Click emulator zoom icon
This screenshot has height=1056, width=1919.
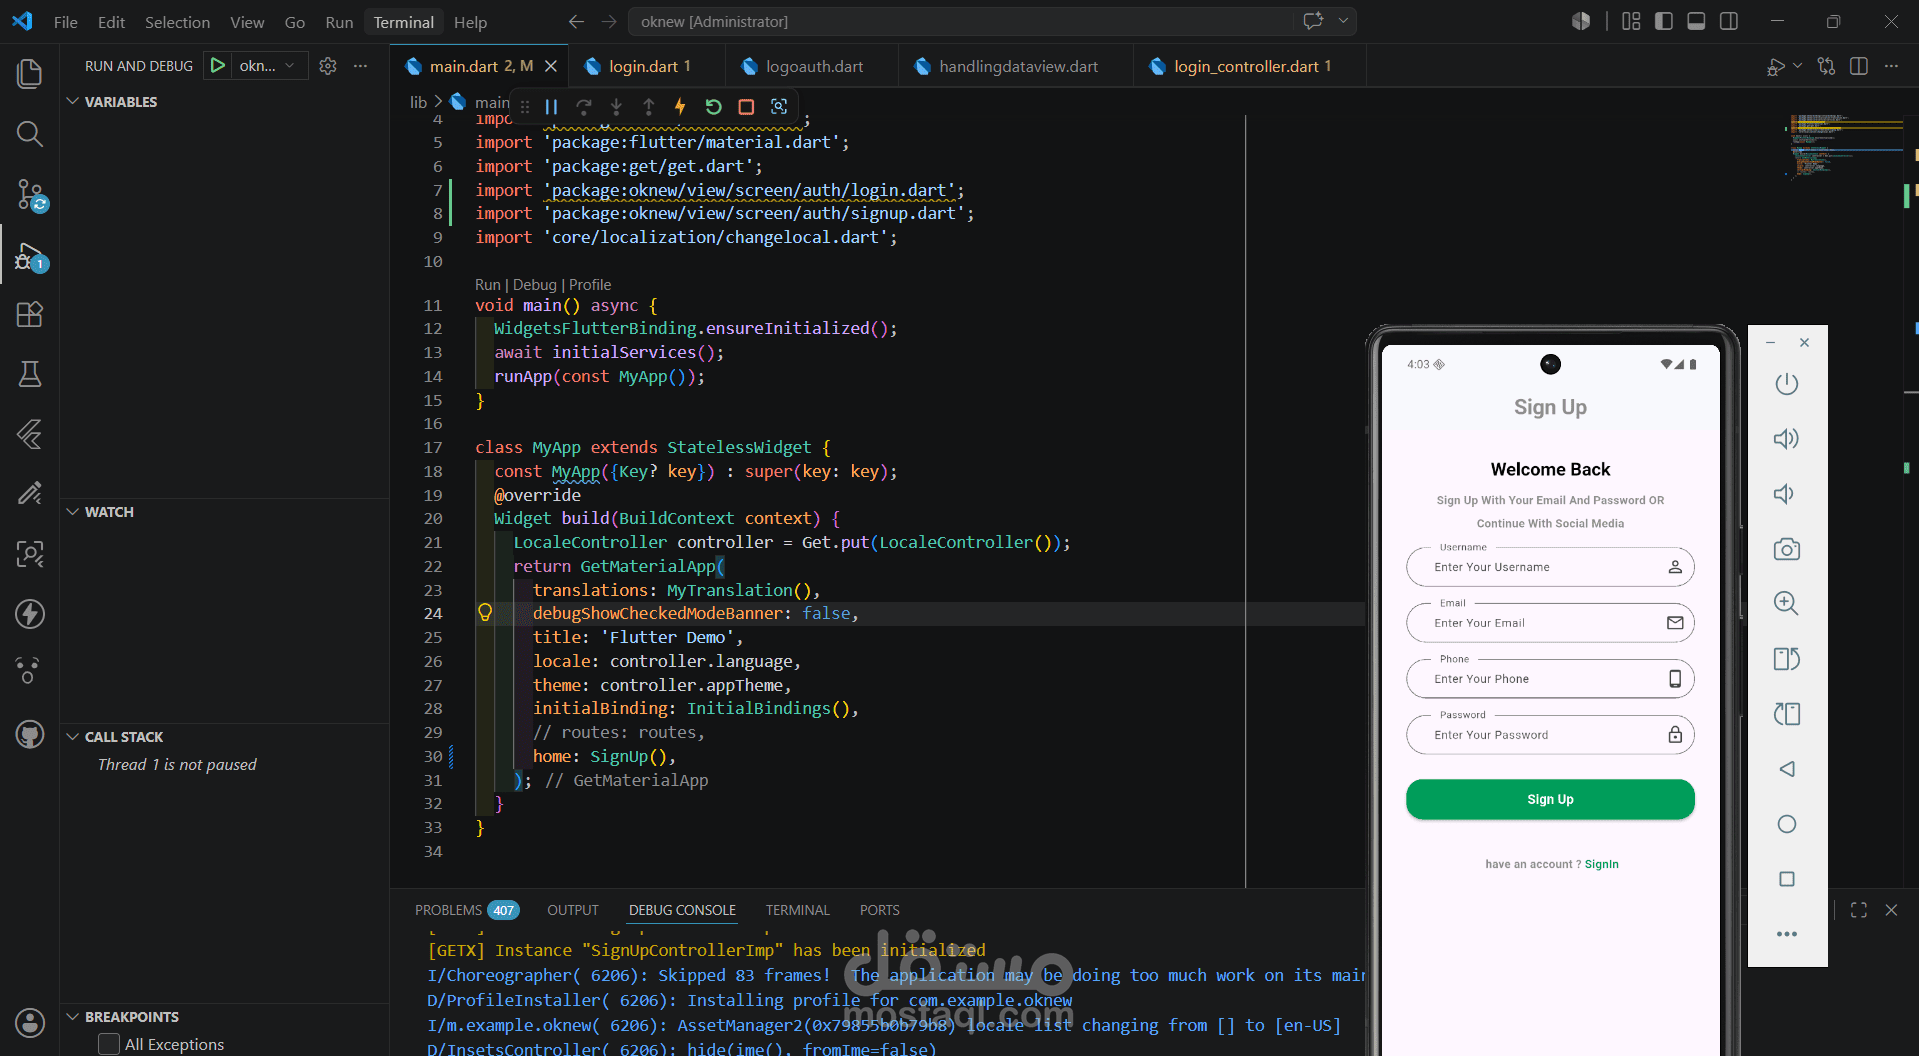1786,603
